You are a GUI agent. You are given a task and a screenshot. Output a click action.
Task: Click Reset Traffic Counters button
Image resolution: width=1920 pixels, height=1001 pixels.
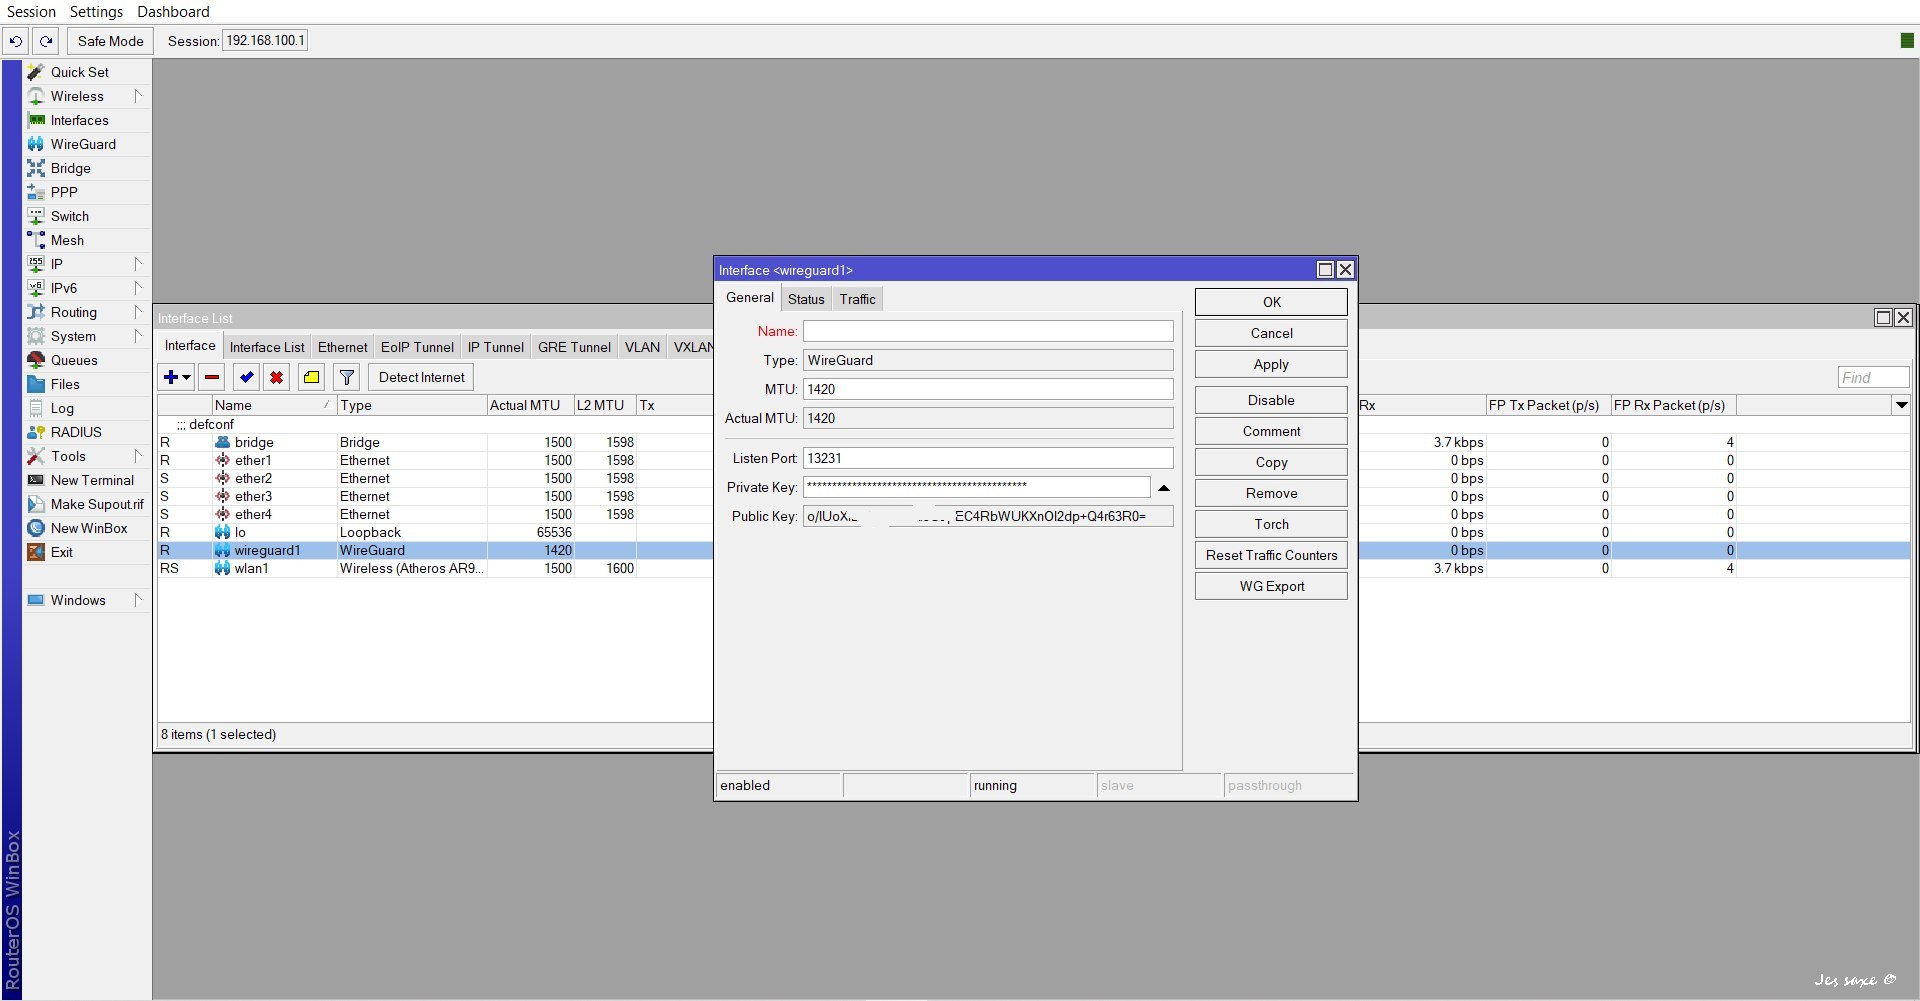[x=1271, y=555]
